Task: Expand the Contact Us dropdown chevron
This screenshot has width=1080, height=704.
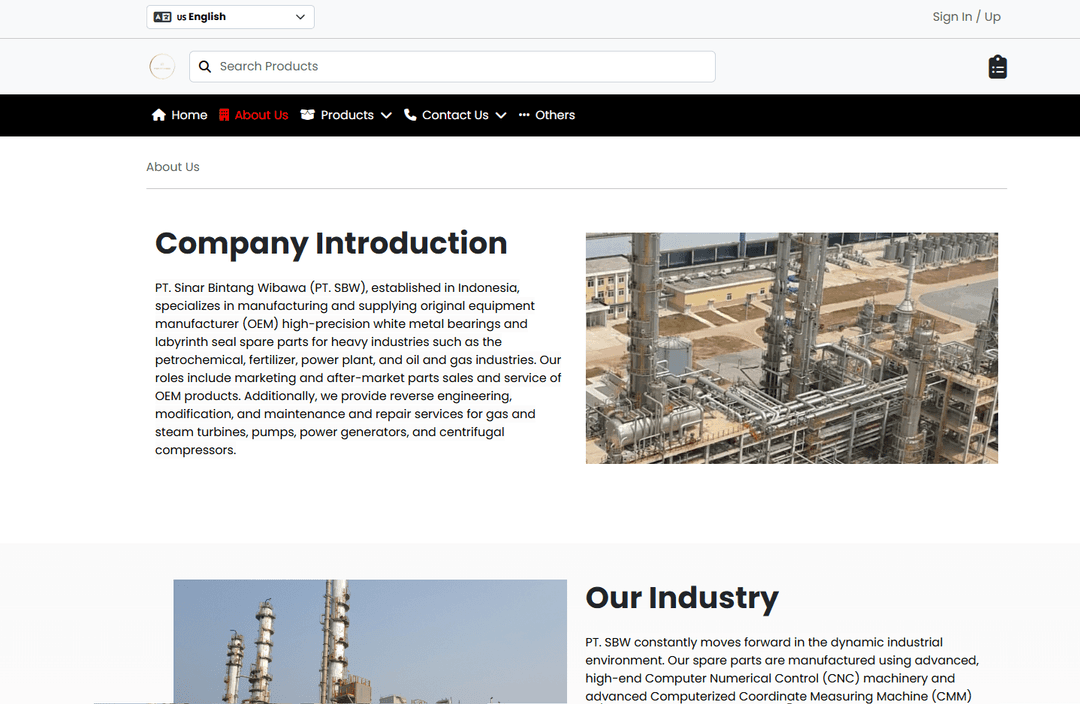Action: coord(501,116)
